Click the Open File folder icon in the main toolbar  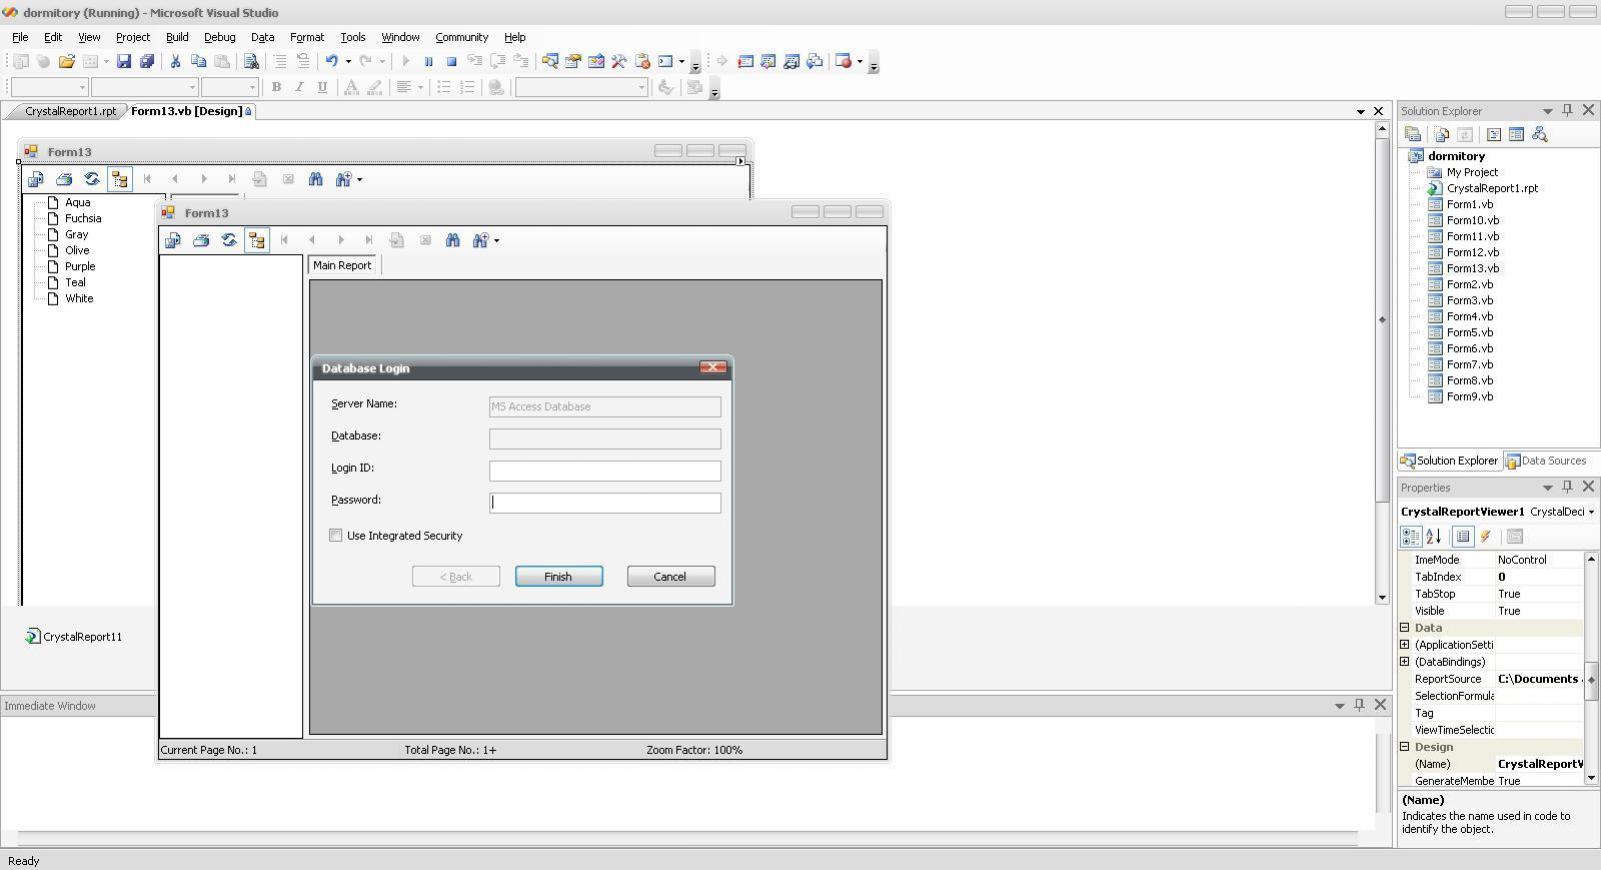[67, 61]
